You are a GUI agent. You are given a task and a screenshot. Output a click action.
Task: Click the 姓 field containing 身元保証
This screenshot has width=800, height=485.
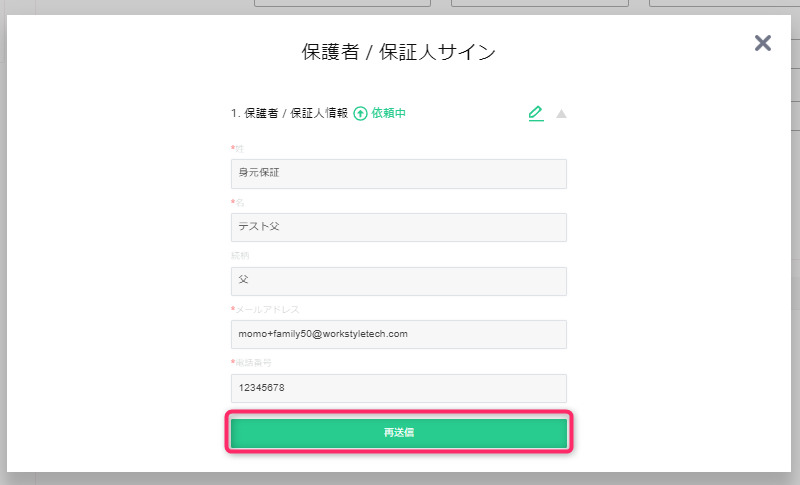[x=398, y=174]
